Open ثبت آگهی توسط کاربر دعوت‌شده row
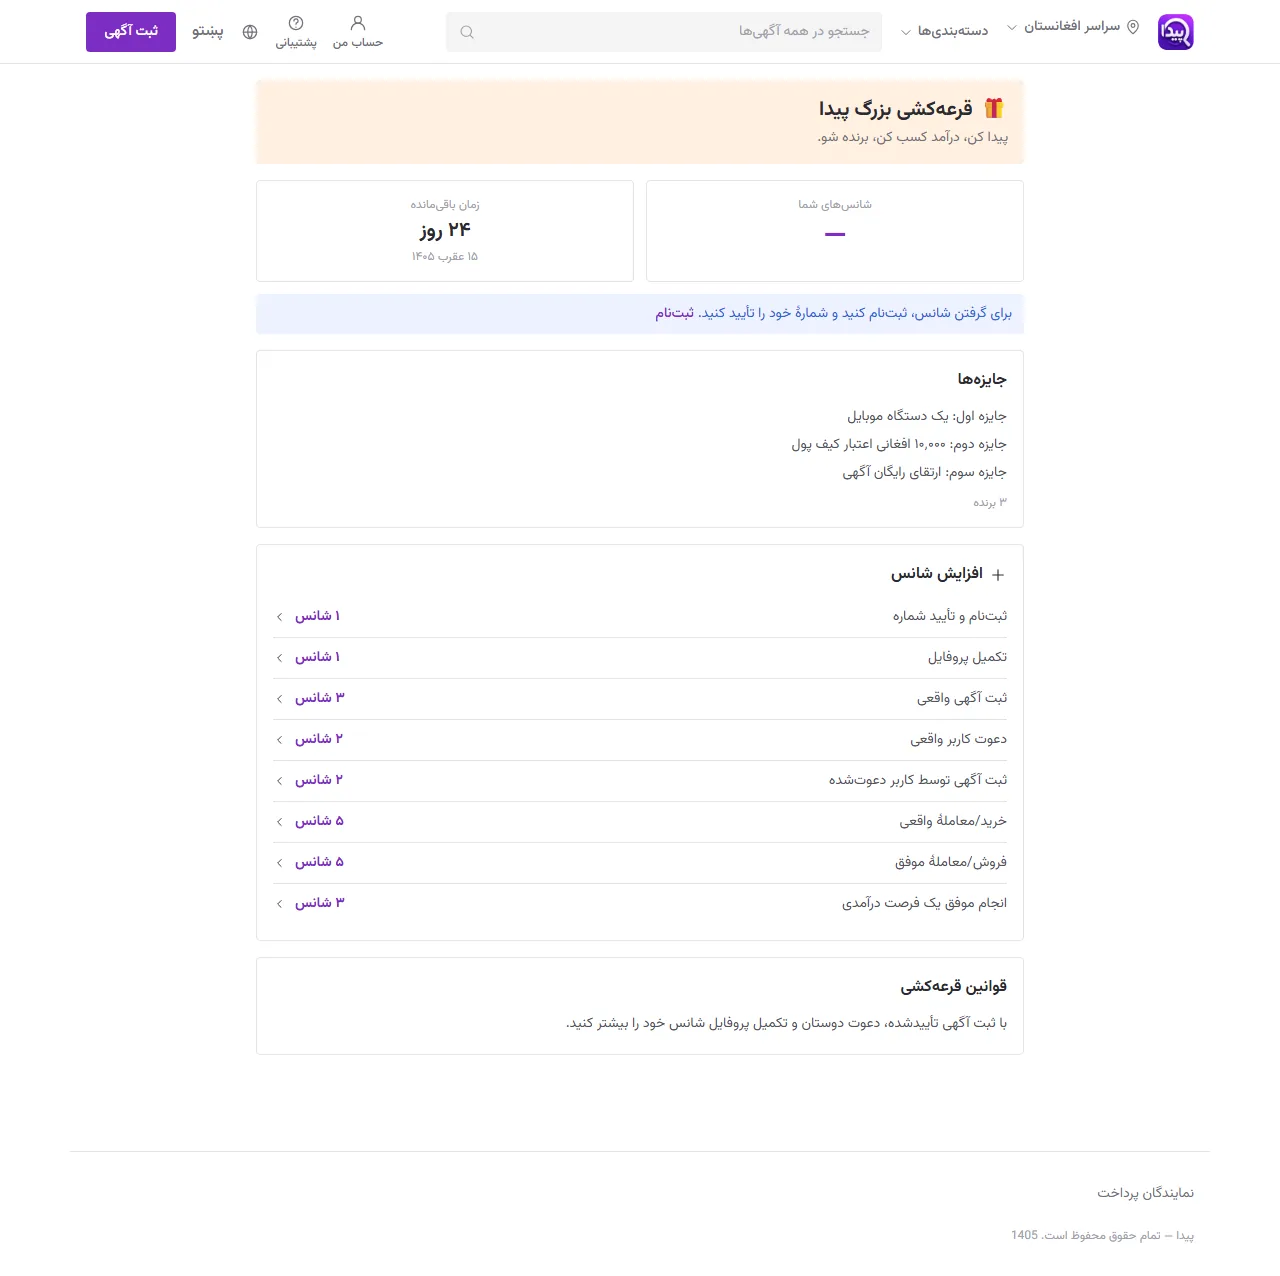This screenshot has height=1276, width=1280. [640, 780]
